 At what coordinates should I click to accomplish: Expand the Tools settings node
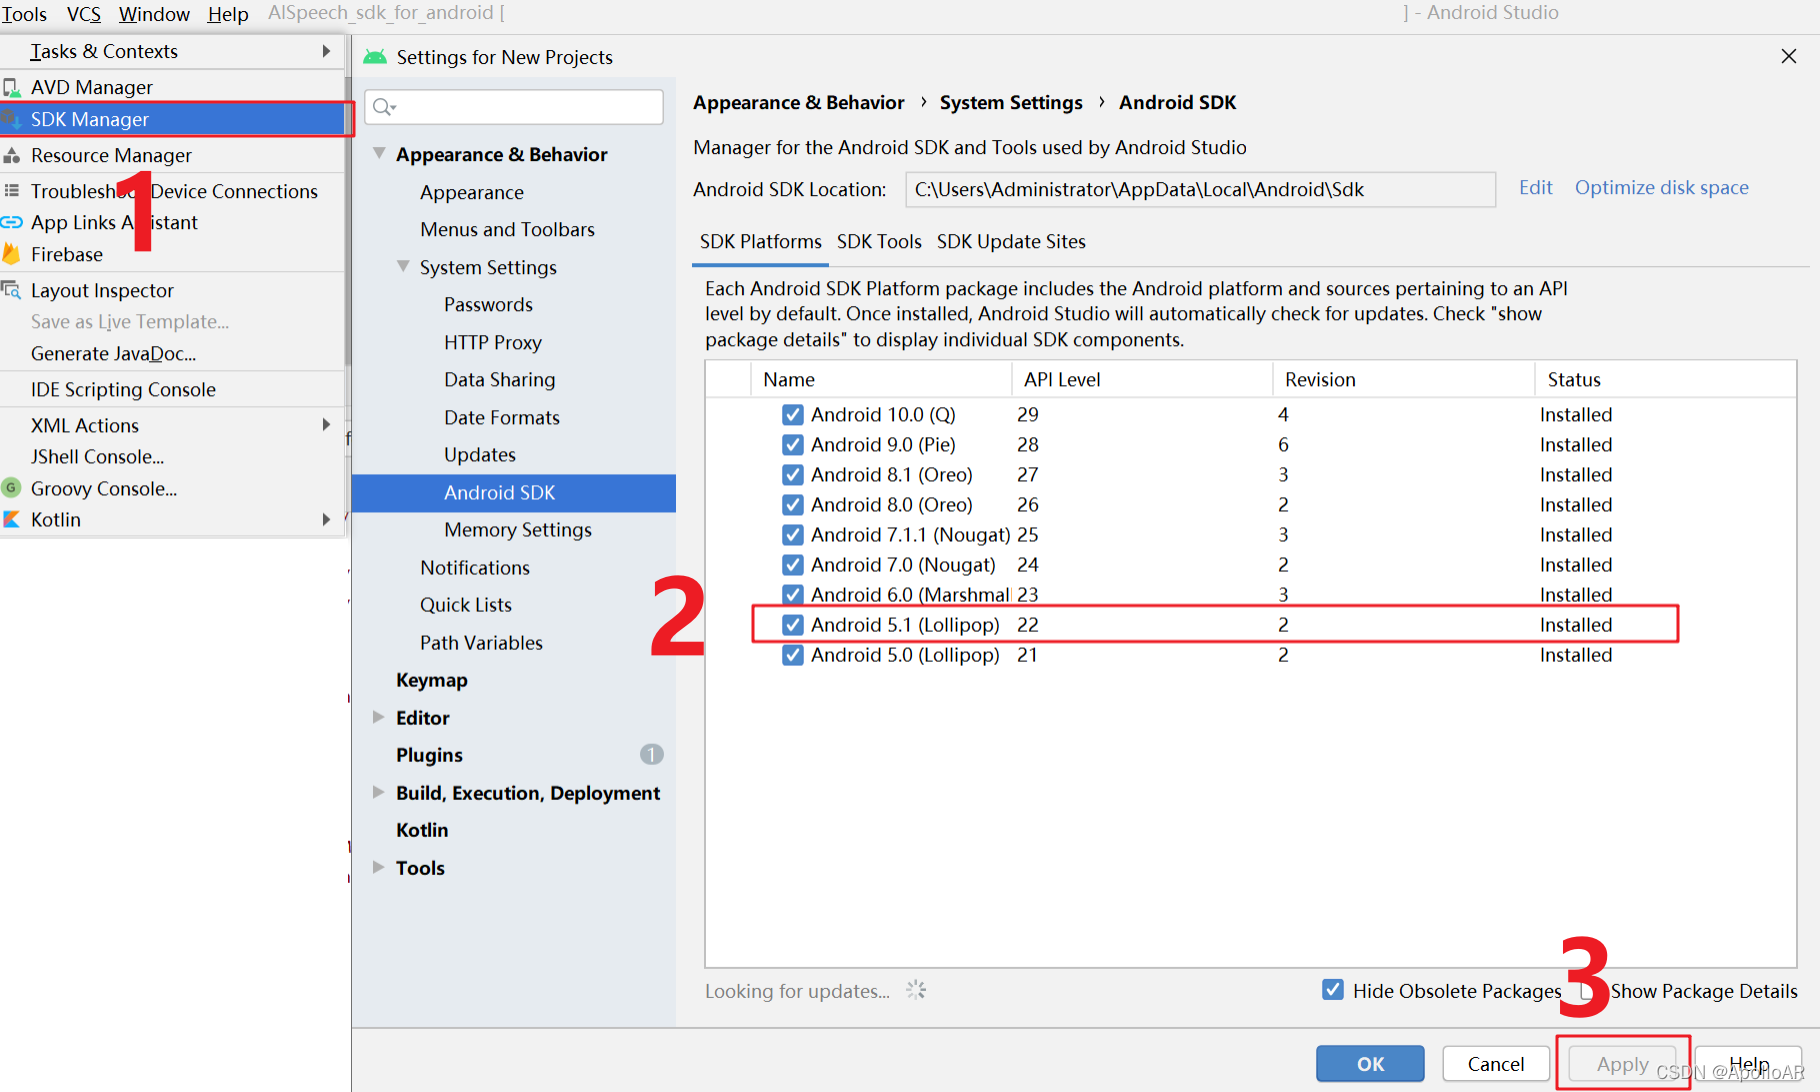[379, 867]
